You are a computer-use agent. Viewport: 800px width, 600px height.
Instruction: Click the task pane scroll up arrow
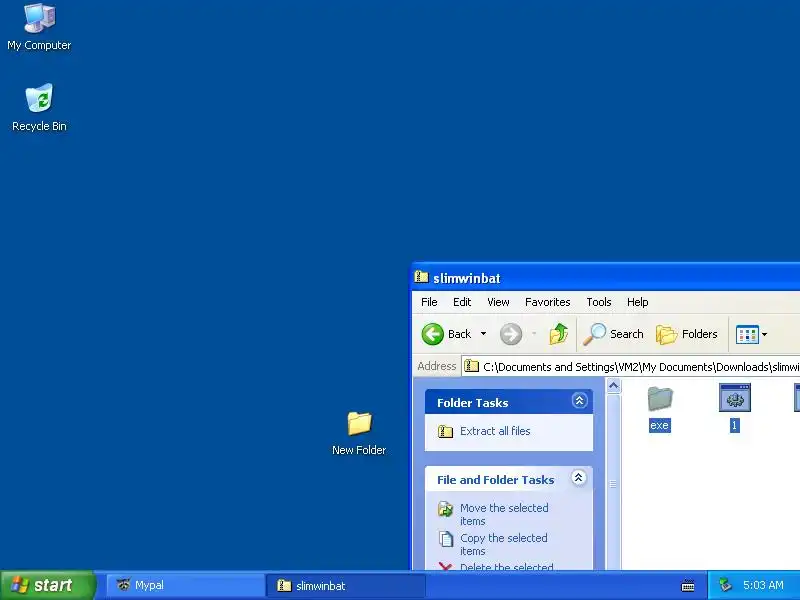tap(613, 386)
